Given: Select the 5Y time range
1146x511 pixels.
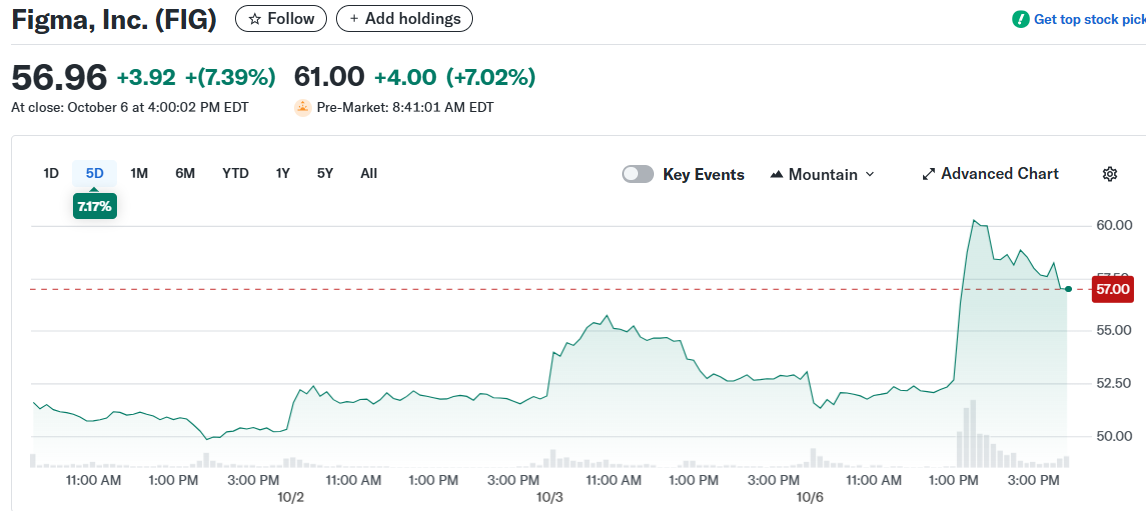Looking at the screenshot, I should pyautogui.click(x=325, y=173).
